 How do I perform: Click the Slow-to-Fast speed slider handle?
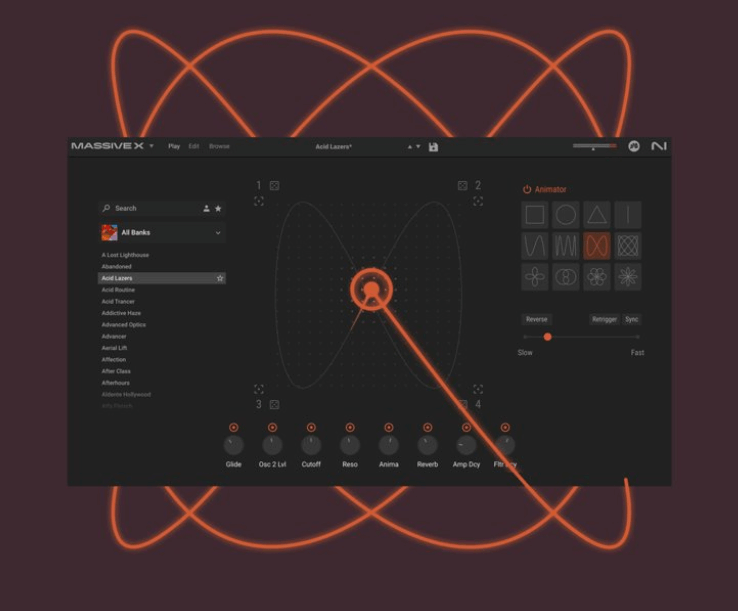pyautogui.click(x=547, y=337)
